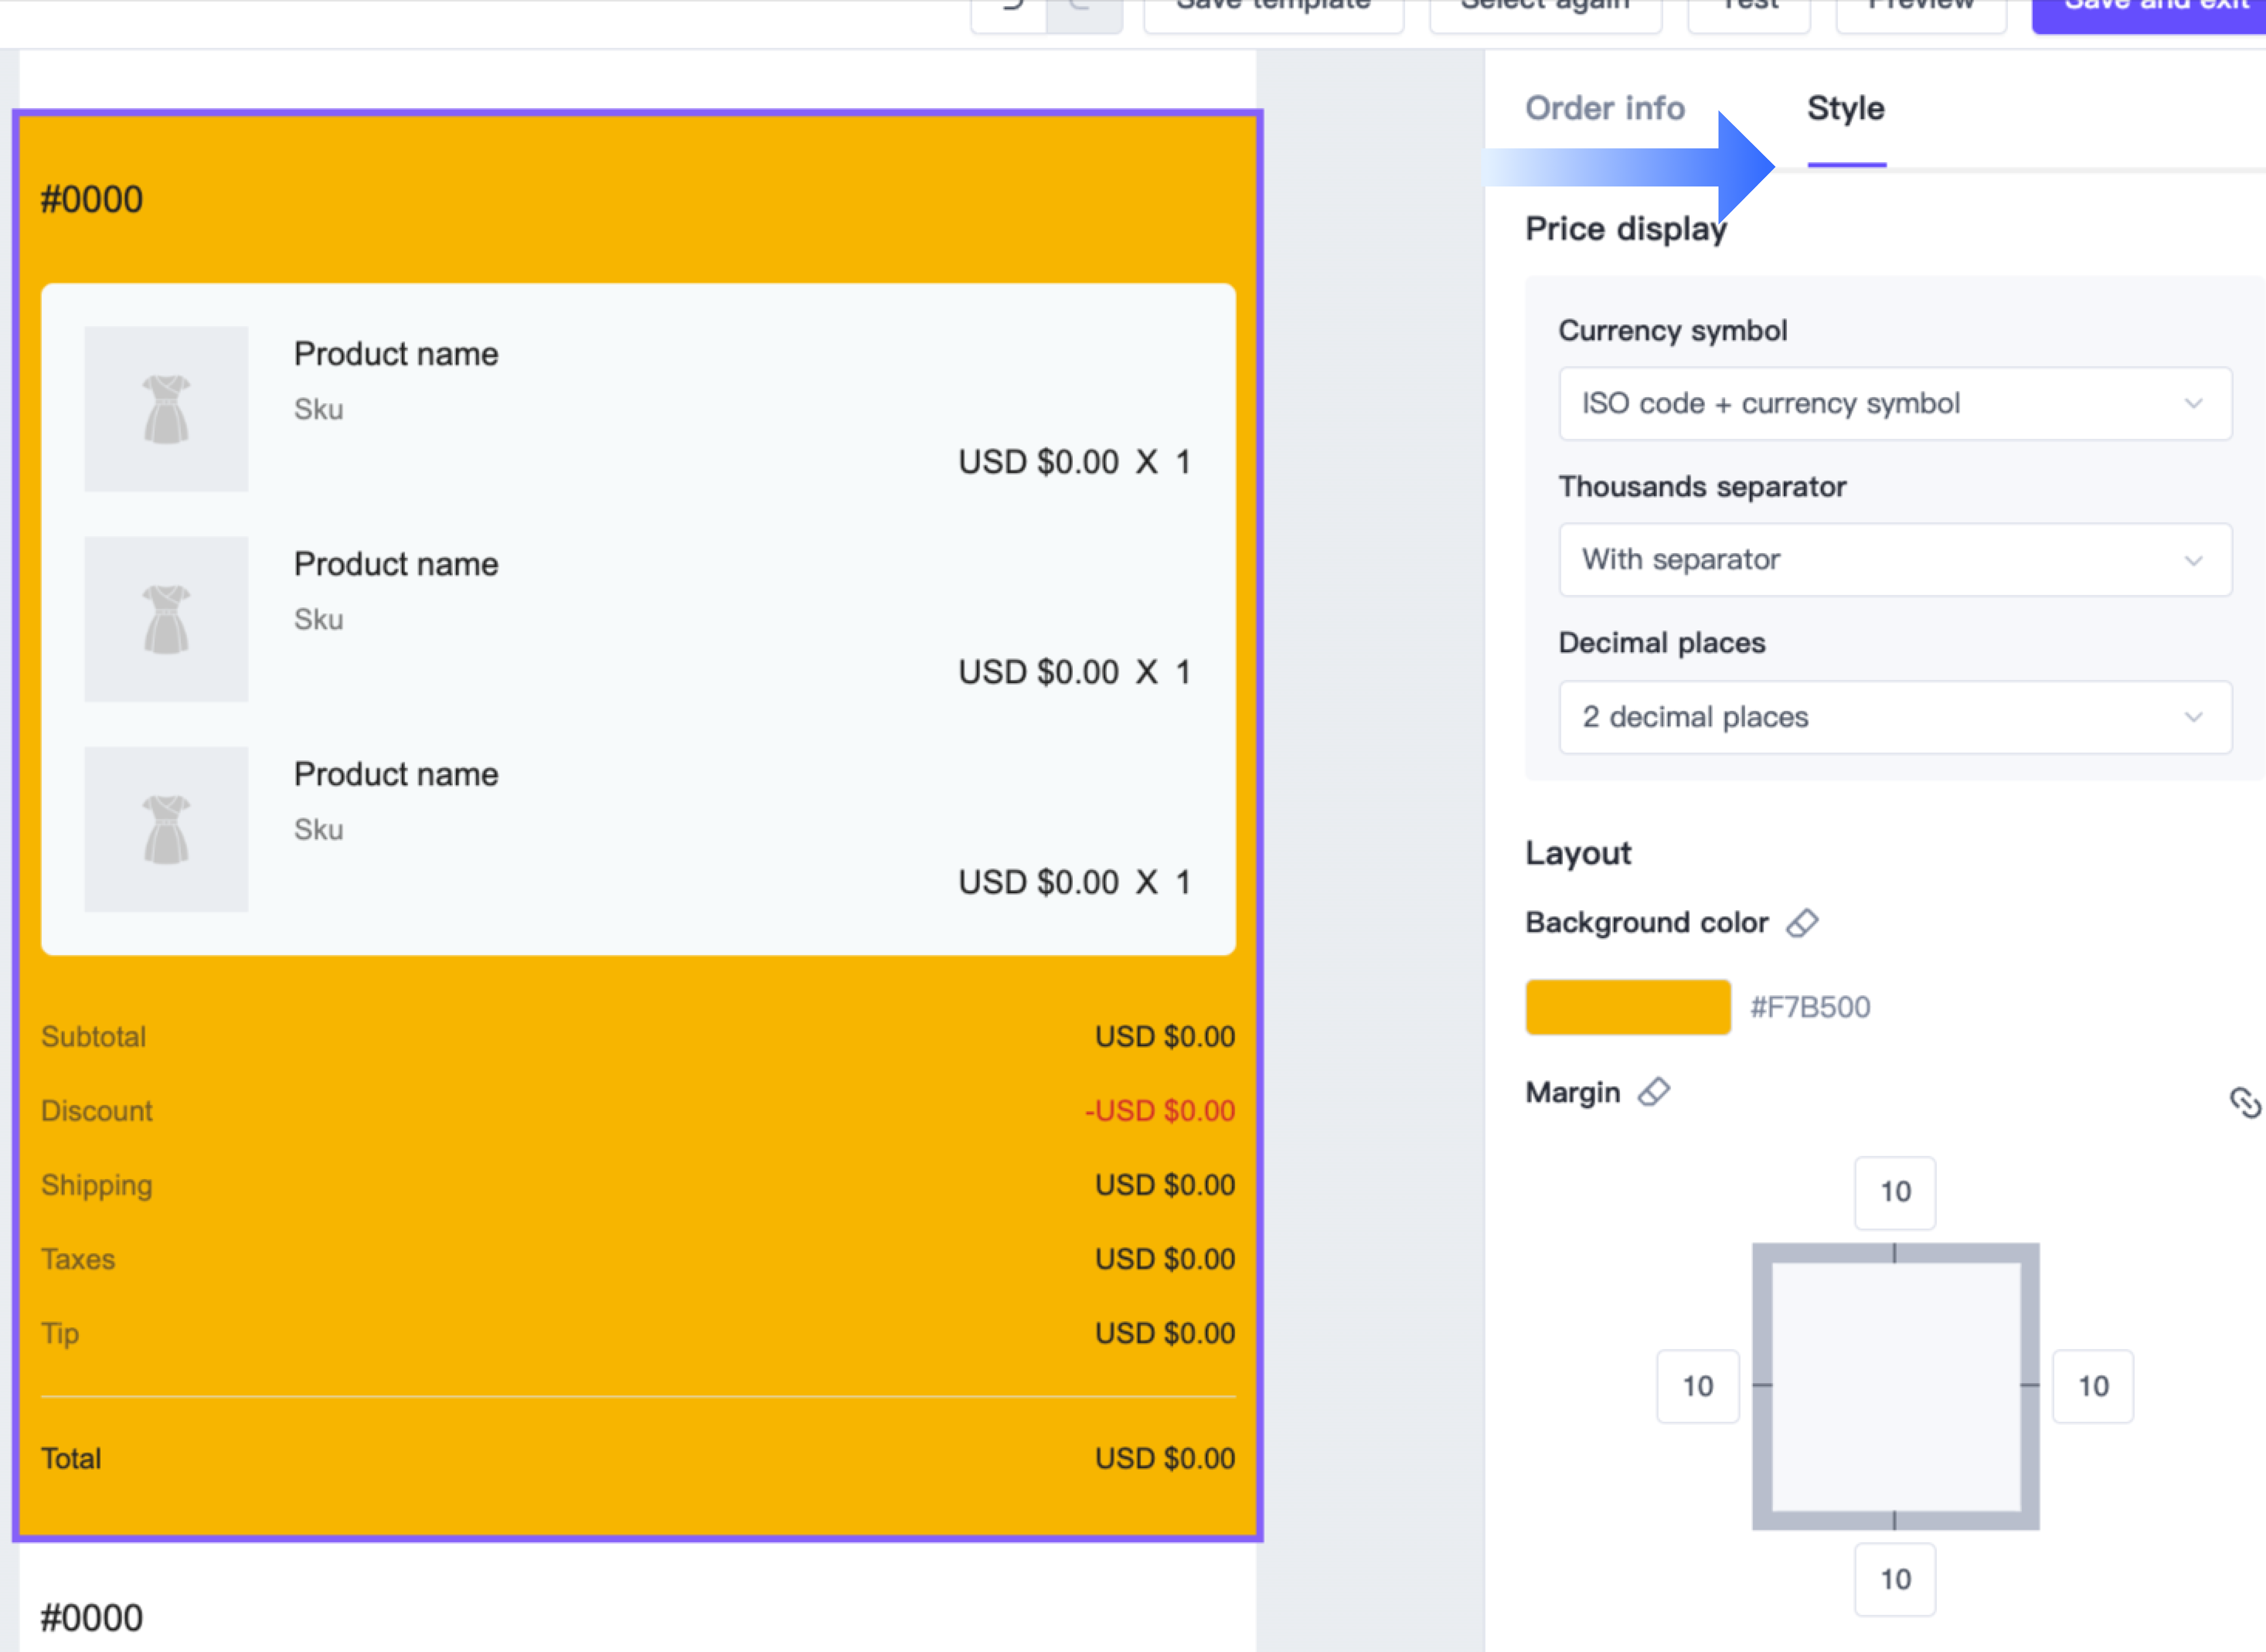Click the Subtotal USD $0.00 amount
2266x1652 pixels.
(1165, 1037)
